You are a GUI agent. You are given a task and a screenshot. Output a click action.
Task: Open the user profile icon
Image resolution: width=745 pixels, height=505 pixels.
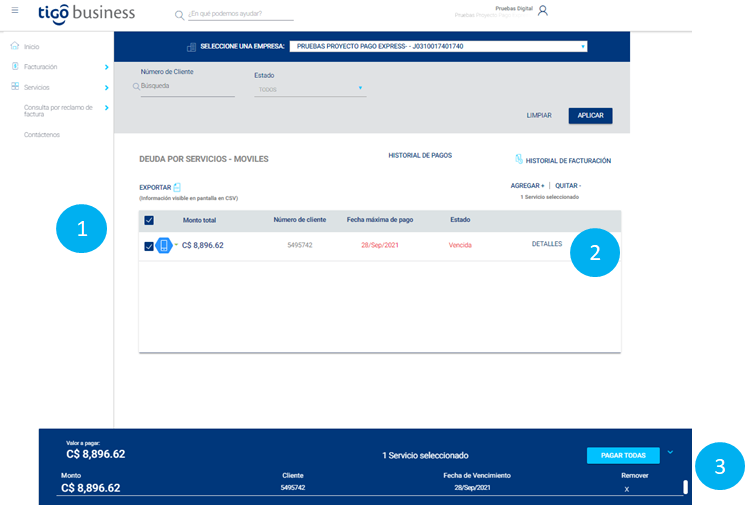click(543, 10)
